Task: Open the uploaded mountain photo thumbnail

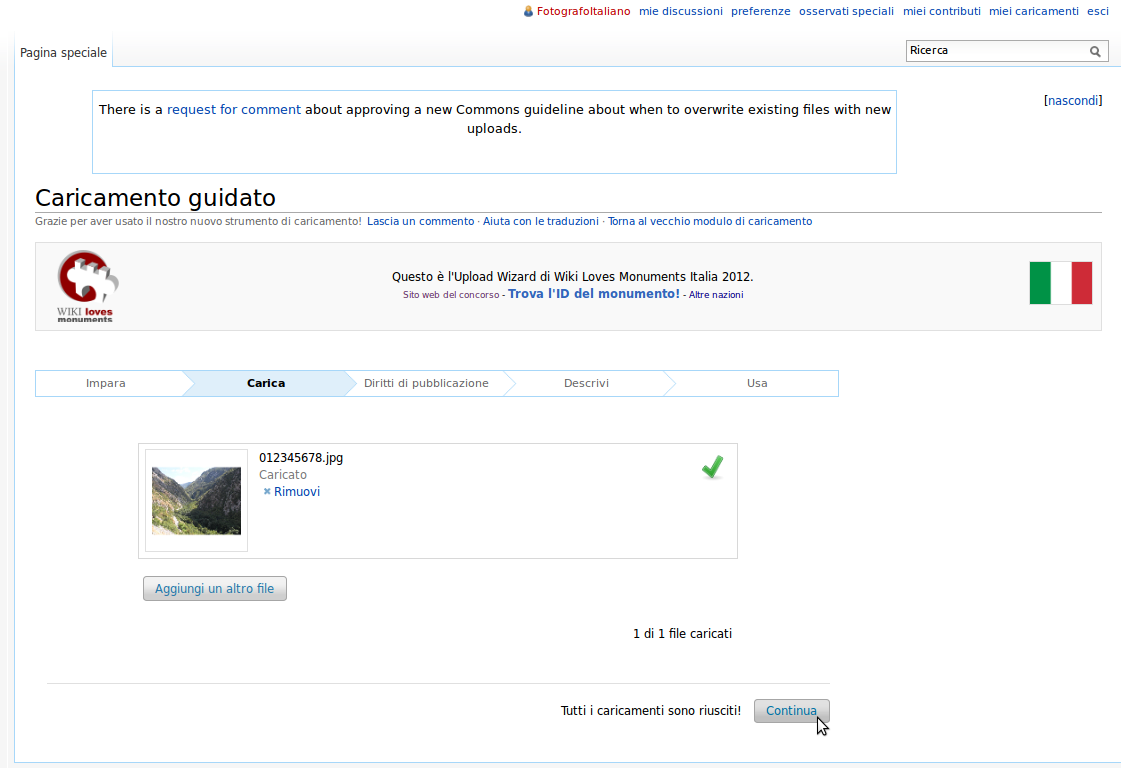Action: [x=196, y=500]
